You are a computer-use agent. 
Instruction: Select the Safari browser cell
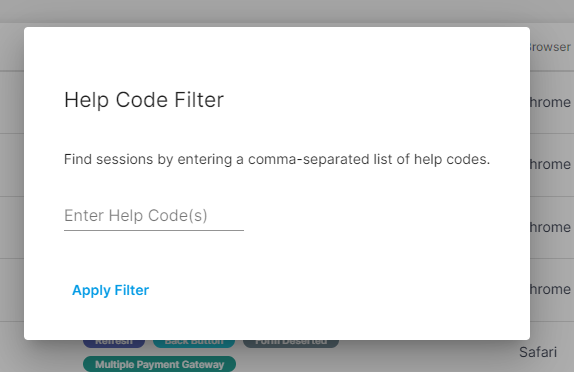(x=538, y=352)
